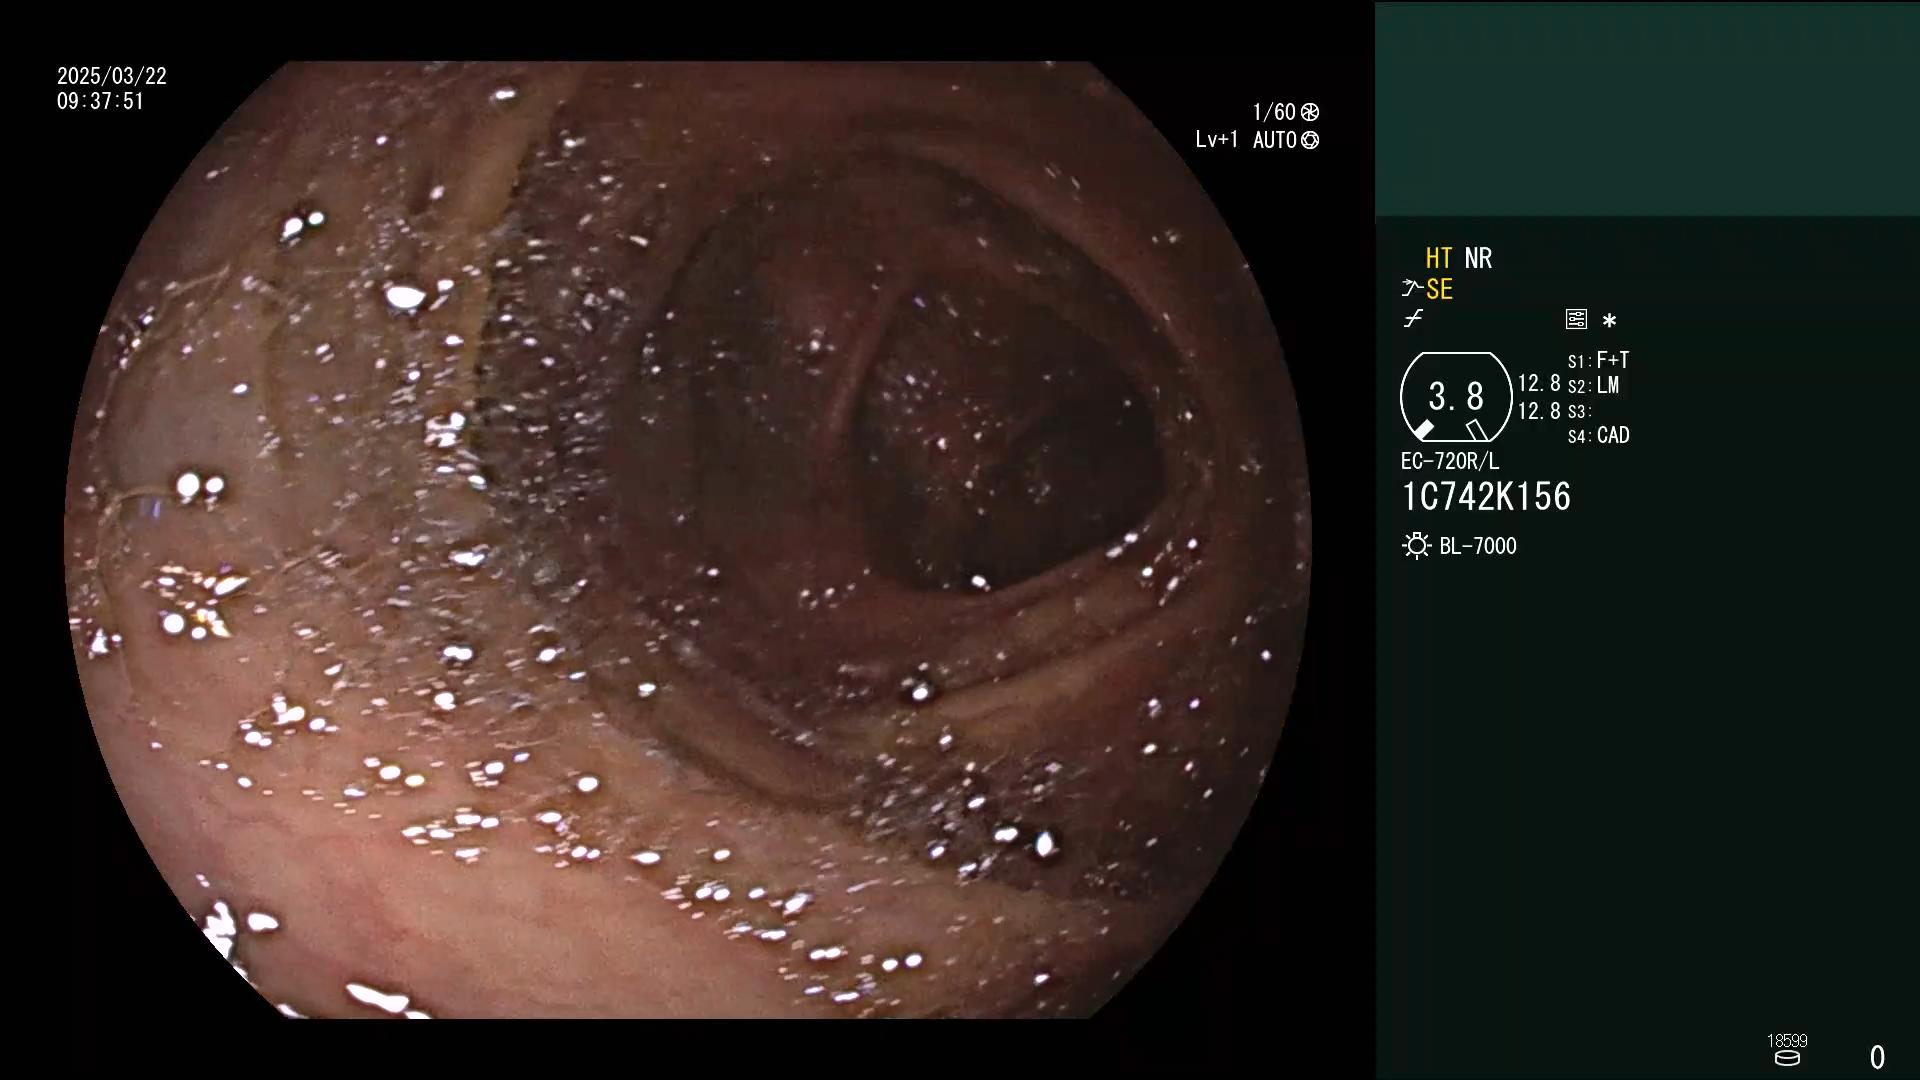Image resolution: width=1920 pixels, height=1080 pixels.
Task: Click the 1/60 shutter speed indicator
Action: [1274, 112]
